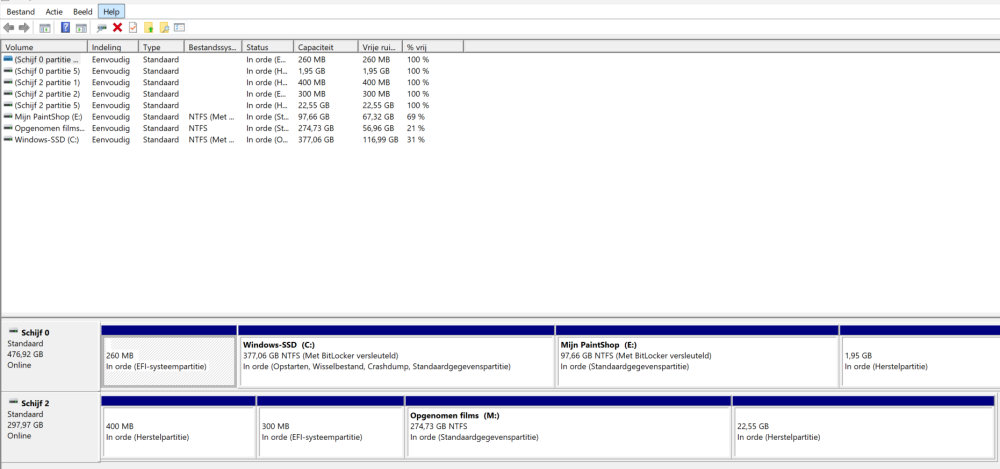Click the disk icon next to Schijf 2 label
The width and height of the screenshot is (1000, 469).
click(13, 403)
